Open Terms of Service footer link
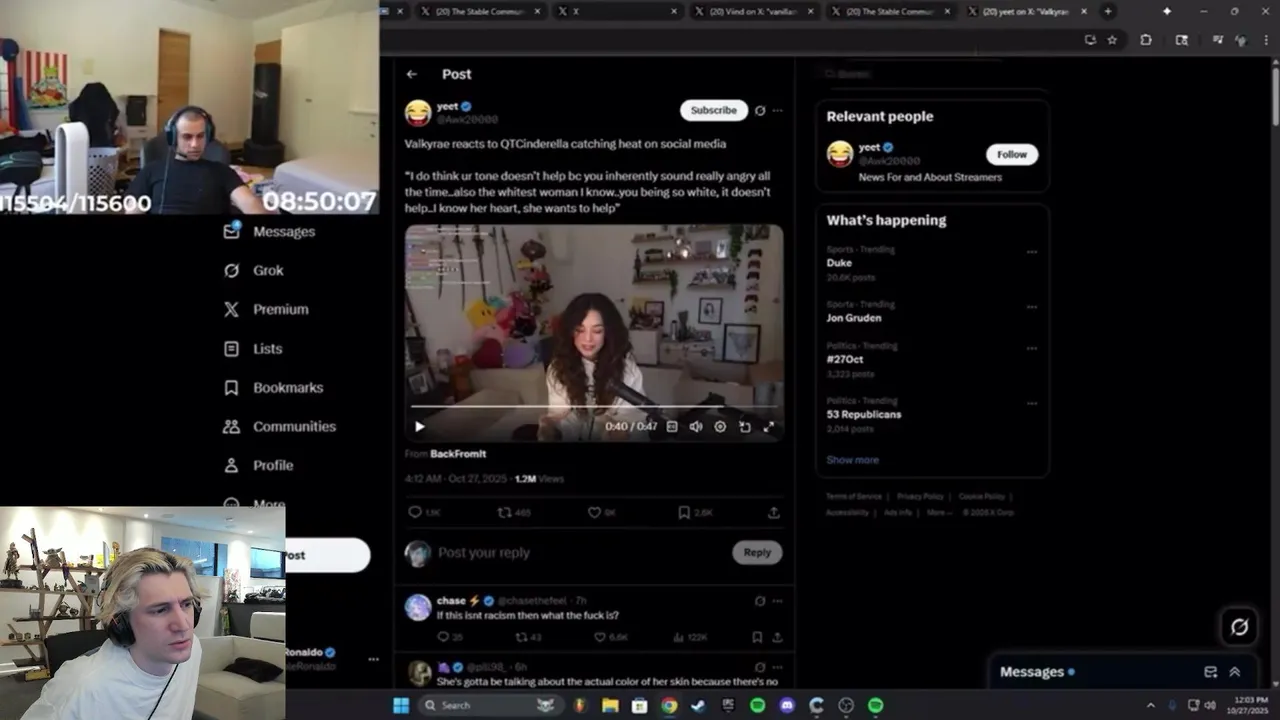 click(x=854, y=497)
